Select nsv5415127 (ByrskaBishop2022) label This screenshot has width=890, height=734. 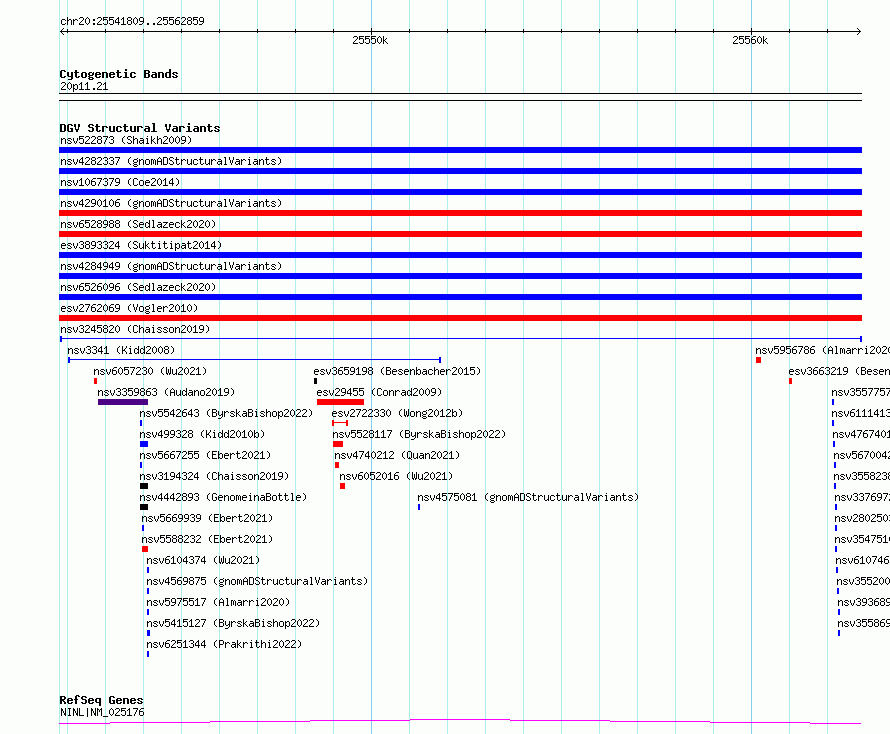point(233,623)
